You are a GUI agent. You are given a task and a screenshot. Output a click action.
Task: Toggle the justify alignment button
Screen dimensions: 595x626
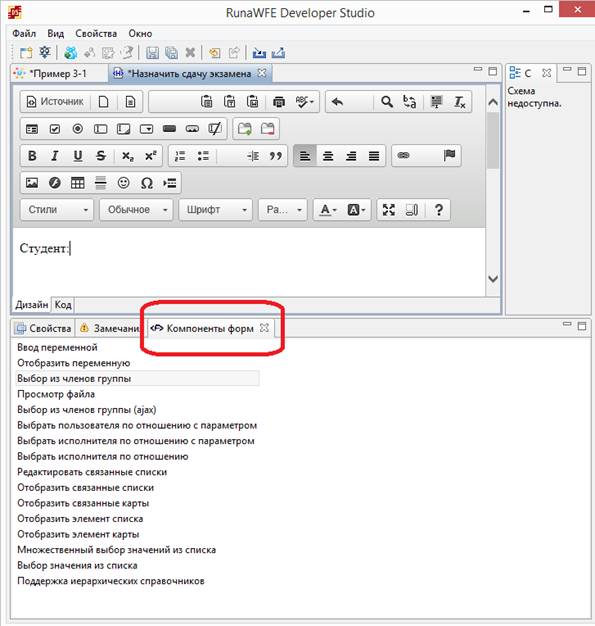pos(374,156)
